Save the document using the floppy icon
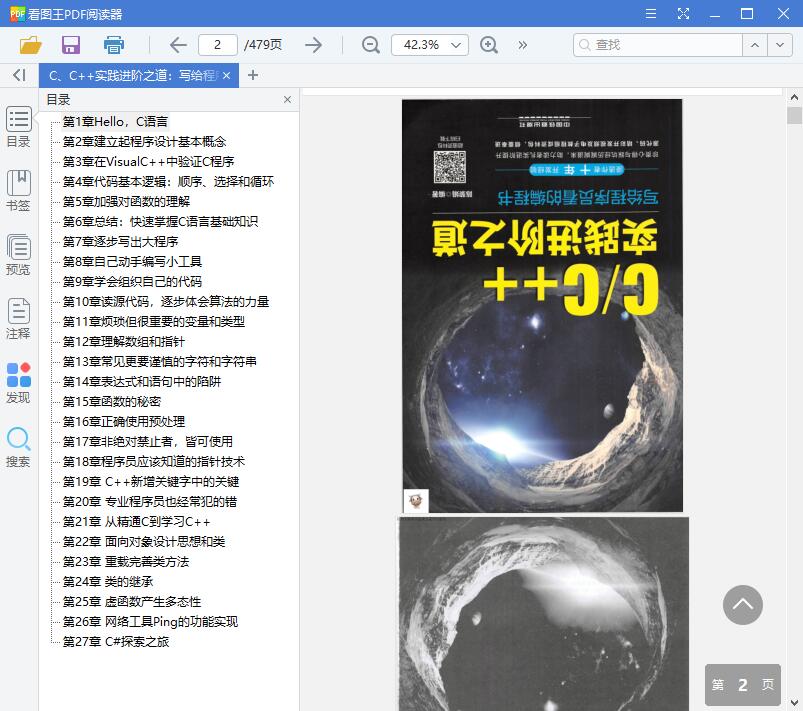 point(71,45)
